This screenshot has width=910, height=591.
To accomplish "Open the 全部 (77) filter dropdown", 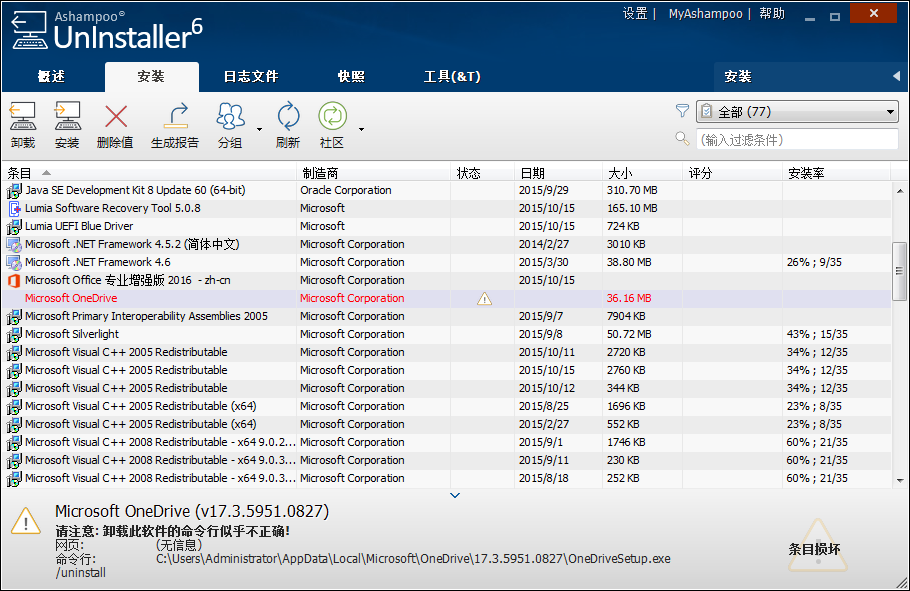I will point(797,112).
